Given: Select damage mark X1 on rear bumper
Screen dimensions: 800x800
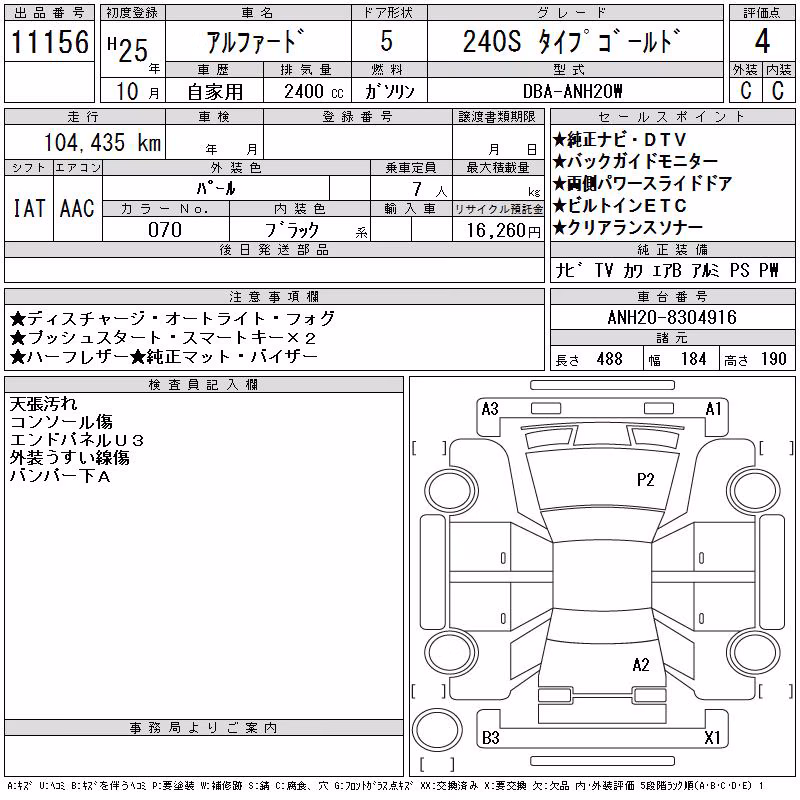Looking at the screenshot, I should coord(712,738).
